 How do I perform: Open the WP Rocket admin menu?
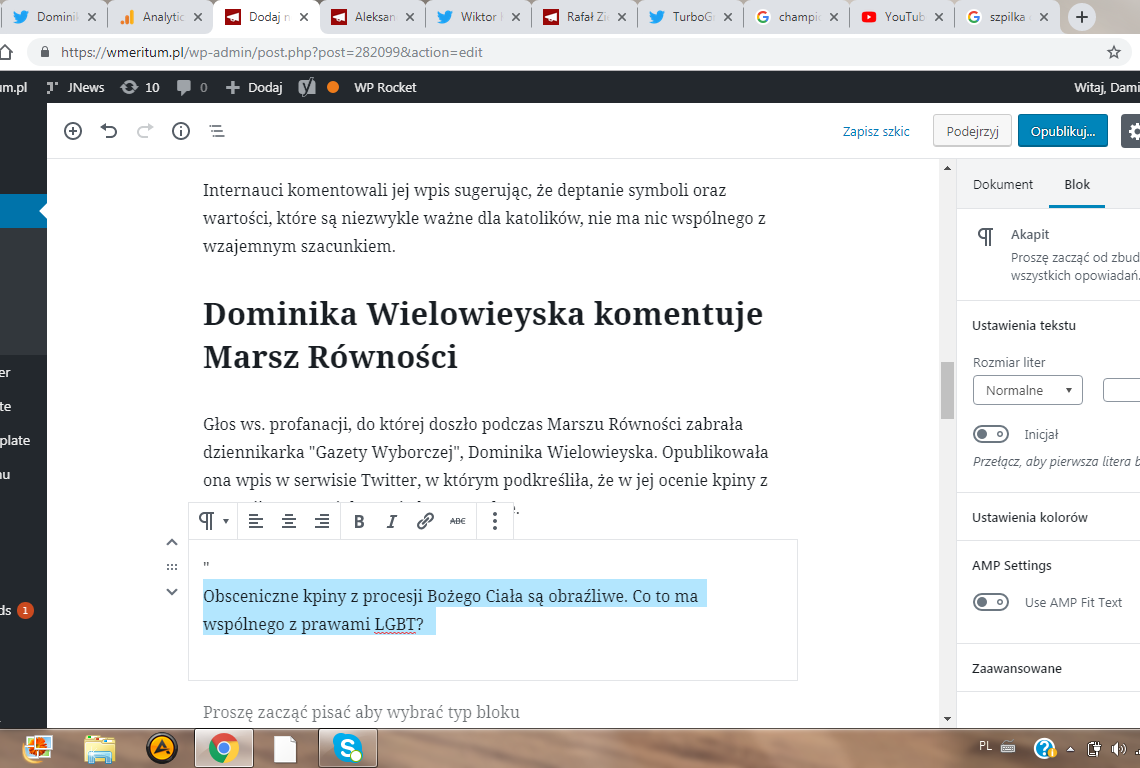click(384, 87)
